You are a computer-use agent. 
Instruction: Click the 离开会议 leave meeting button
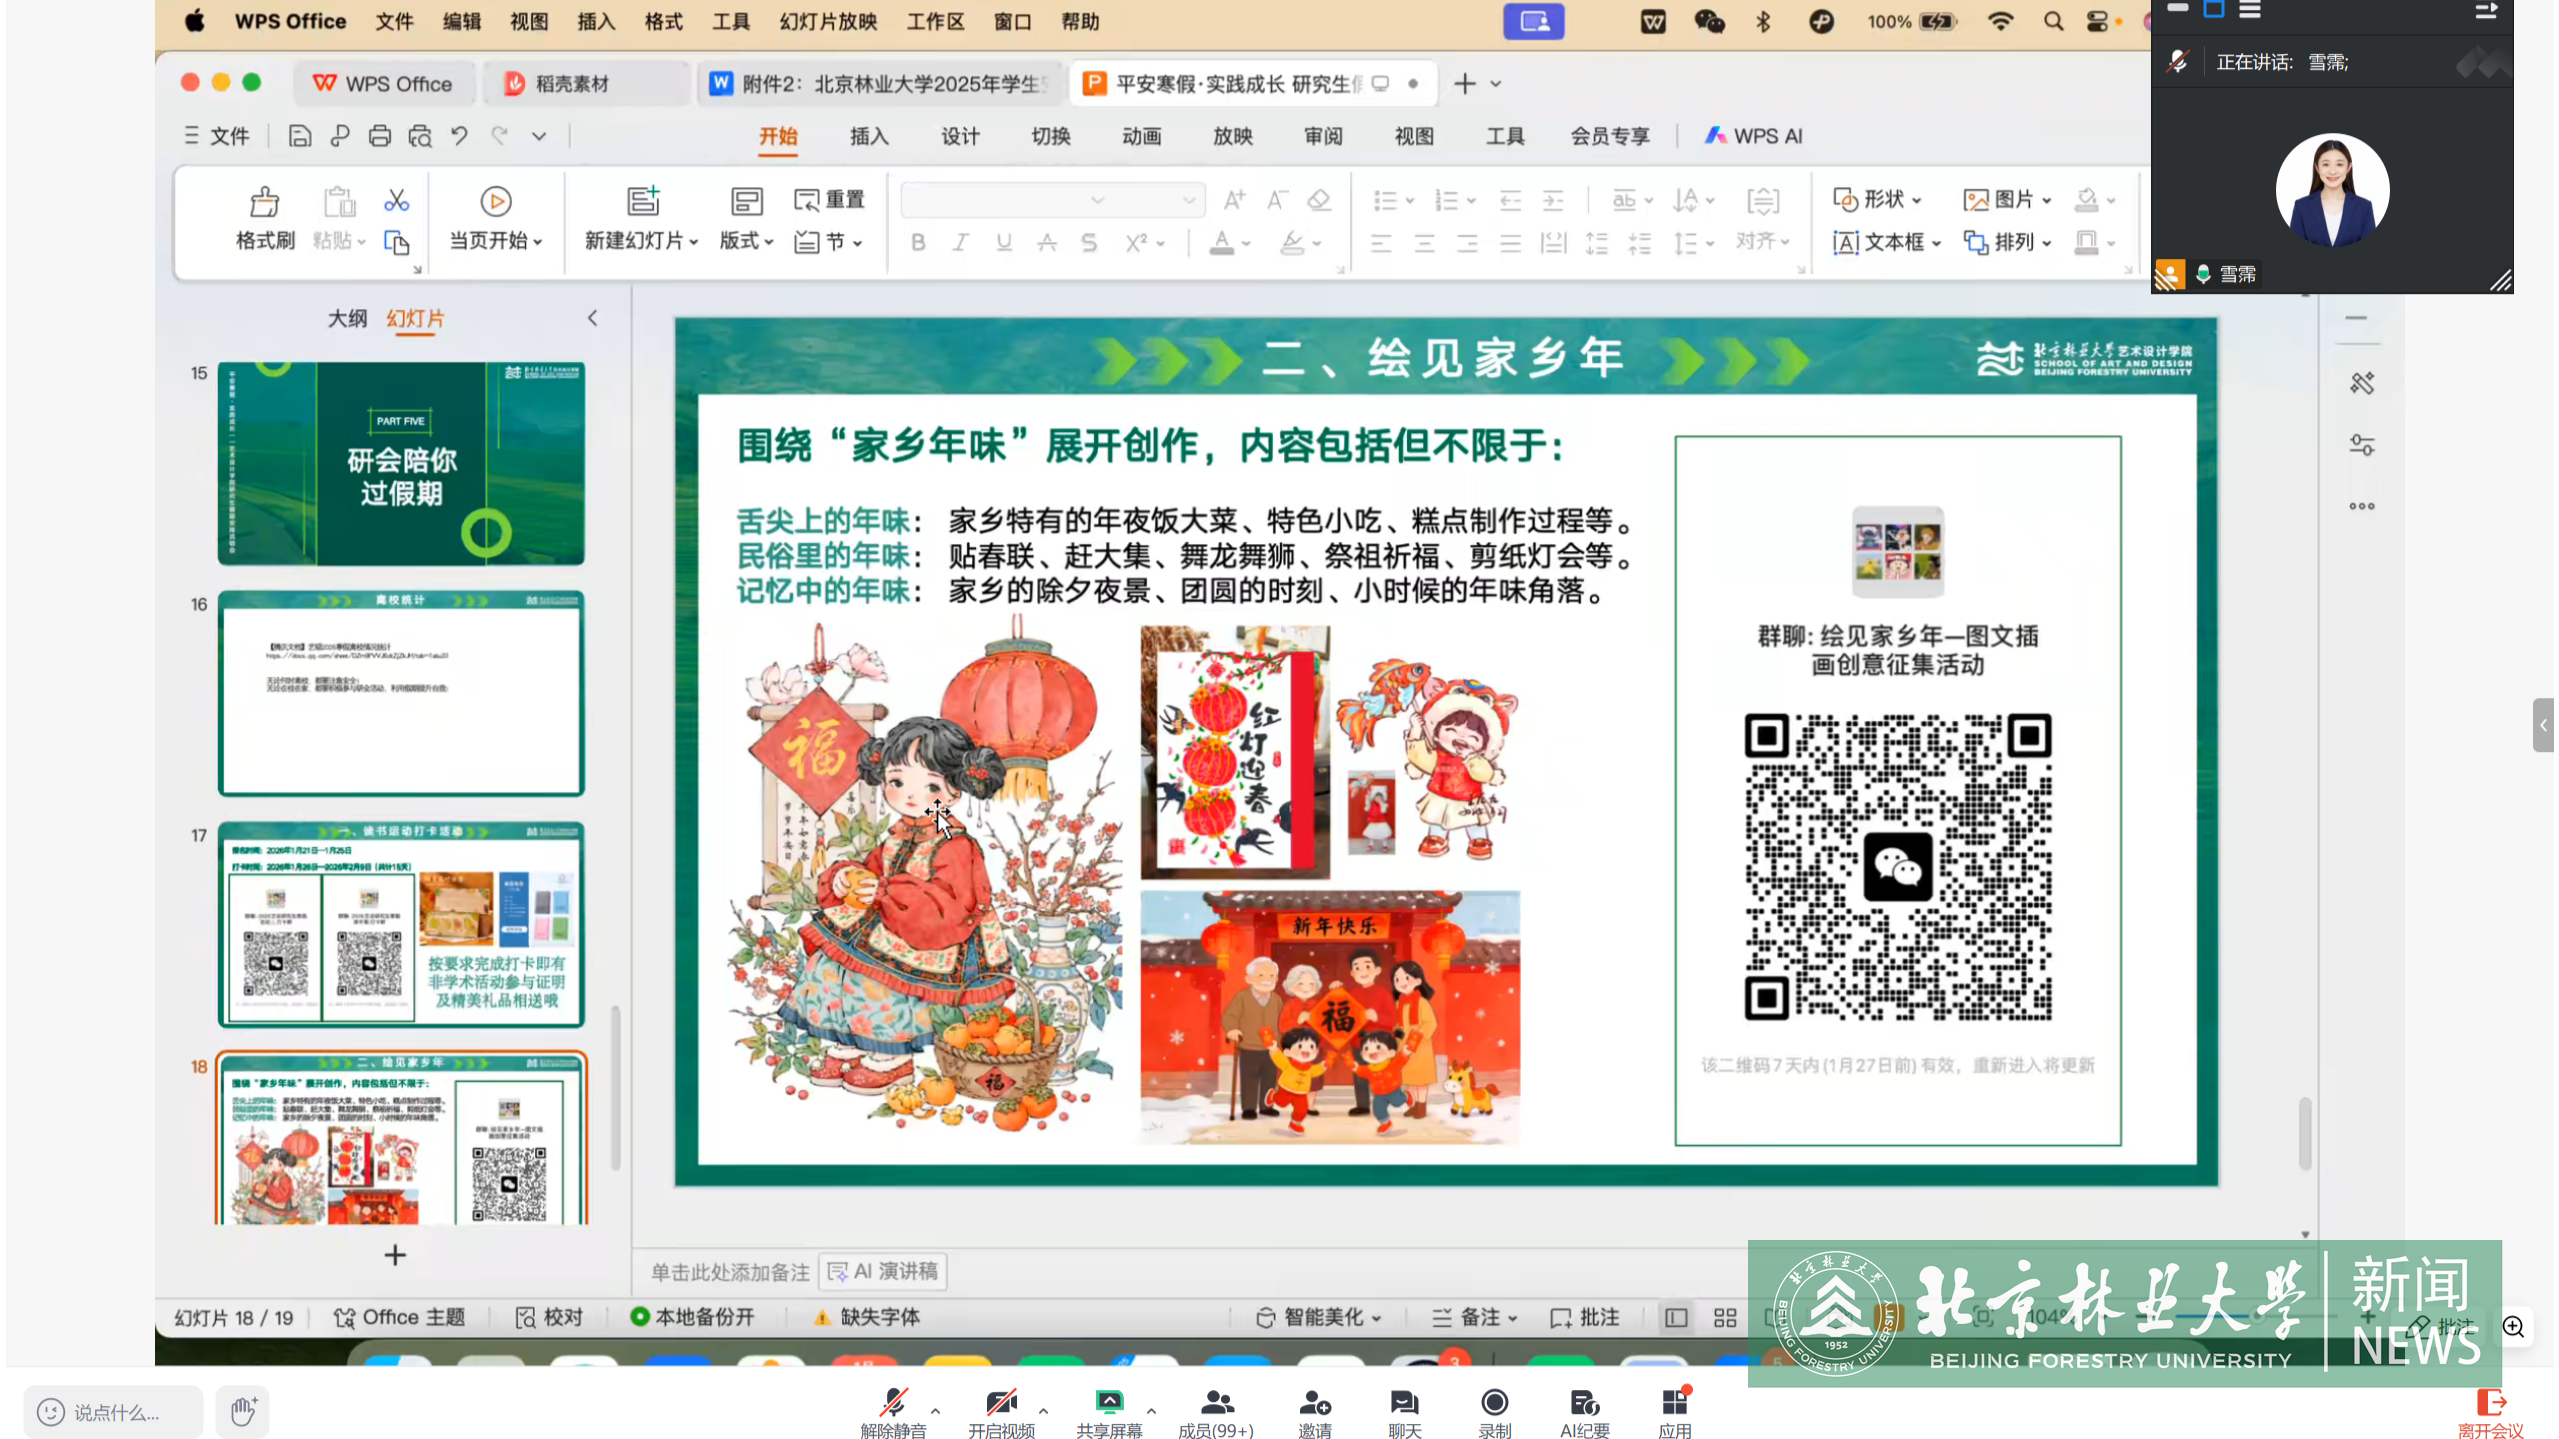pos(2490,1413)
